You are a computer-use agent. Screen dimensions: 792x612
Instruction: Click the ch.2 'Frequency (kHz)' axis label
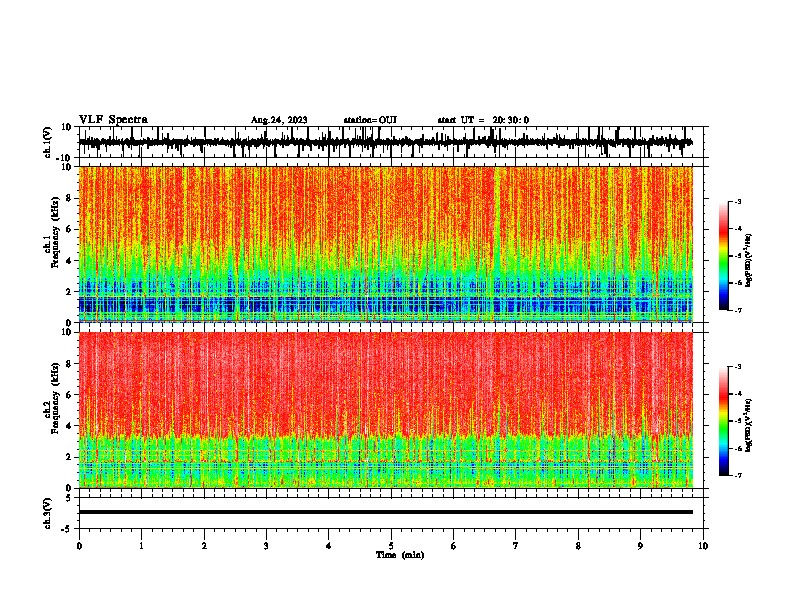point(55,398)
